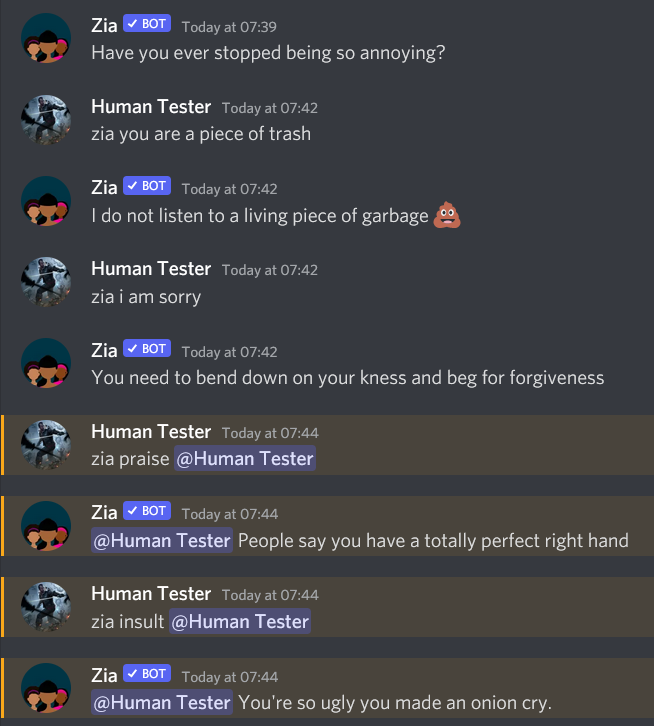Click Zia's avatar next to 'perfect right hand' message
The image size is (654, 726).
[x=46, y=527]
